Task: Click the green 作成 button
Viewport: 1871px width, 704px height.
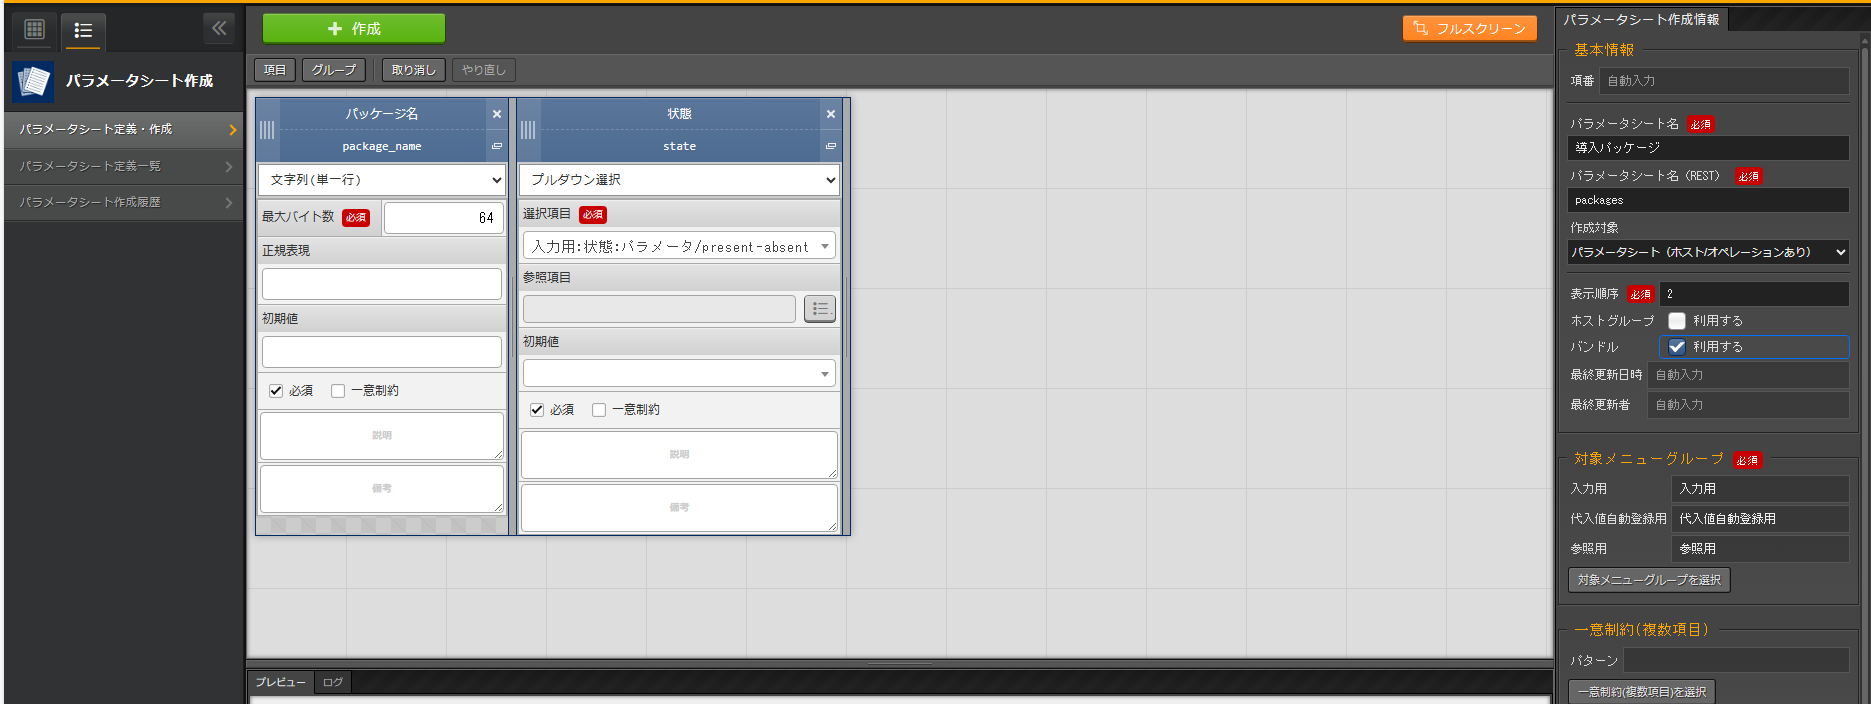Action: coord(353,29)
